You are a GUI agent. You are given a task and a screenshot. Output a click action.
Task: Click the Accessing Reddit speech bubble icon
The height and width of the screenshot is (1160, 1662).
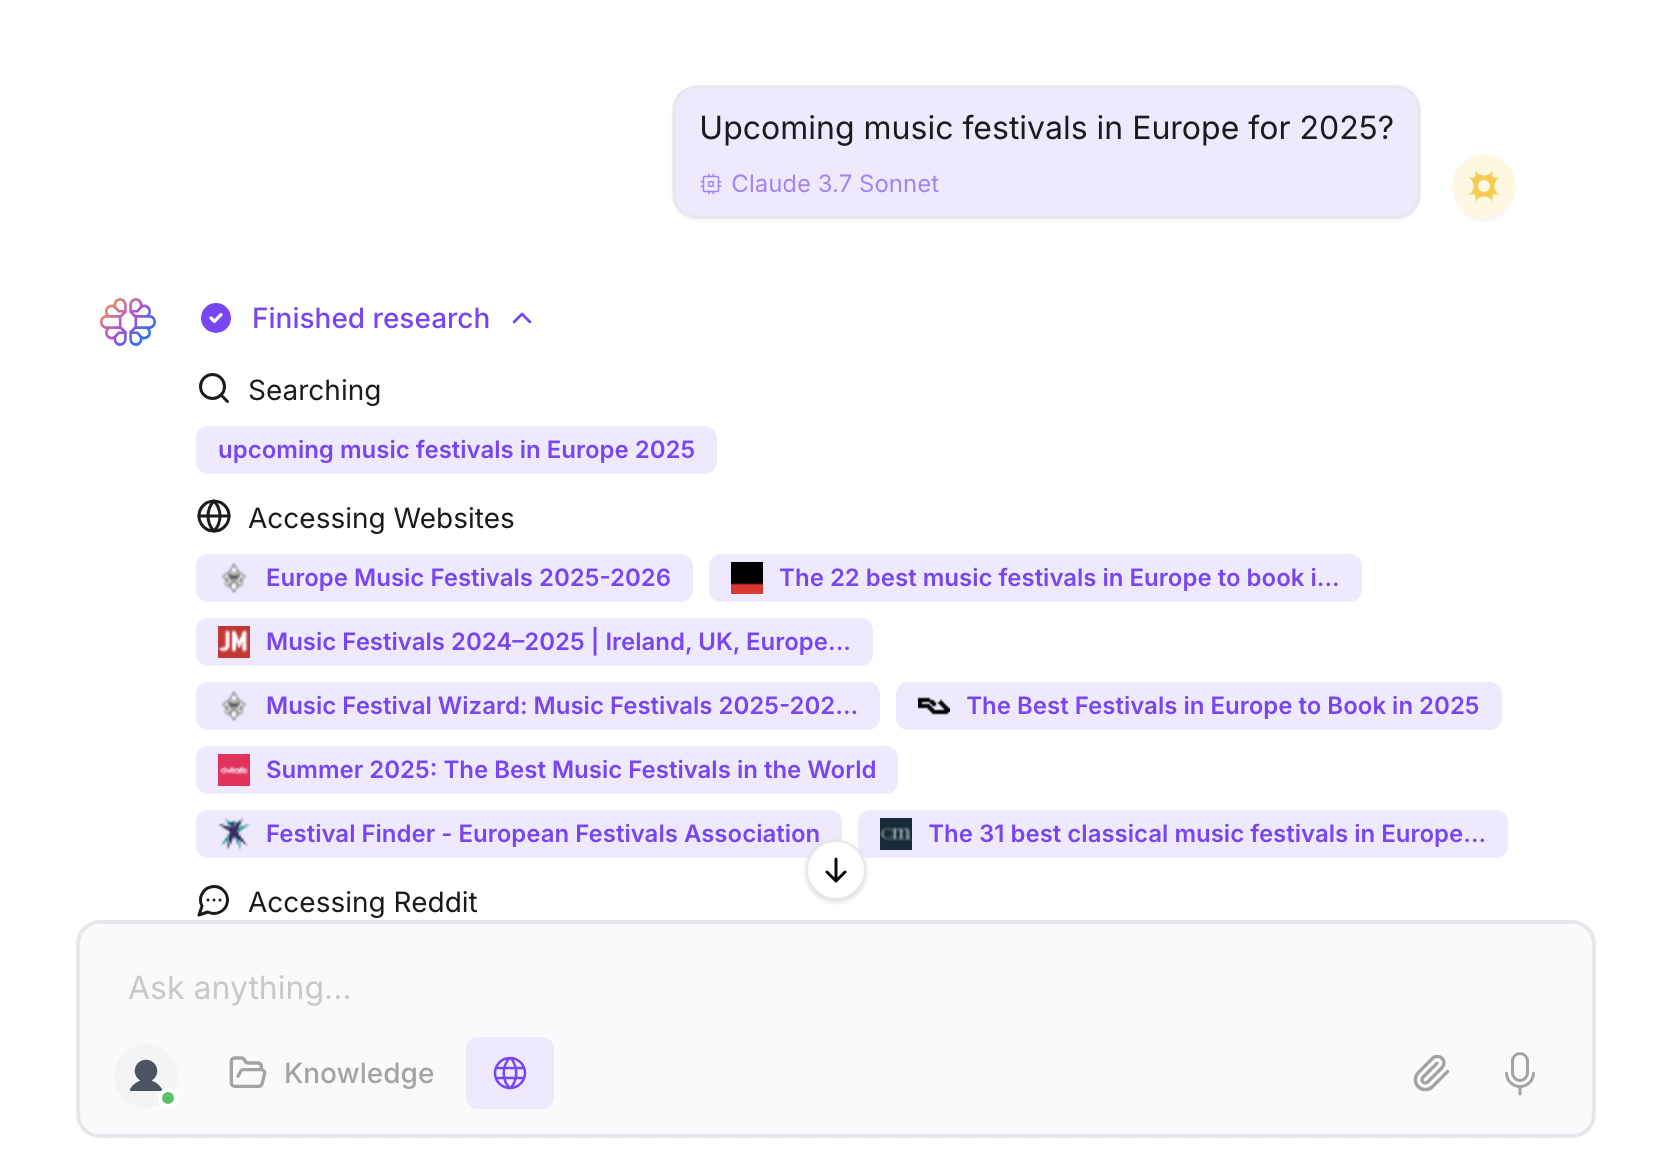coord(214,901)
